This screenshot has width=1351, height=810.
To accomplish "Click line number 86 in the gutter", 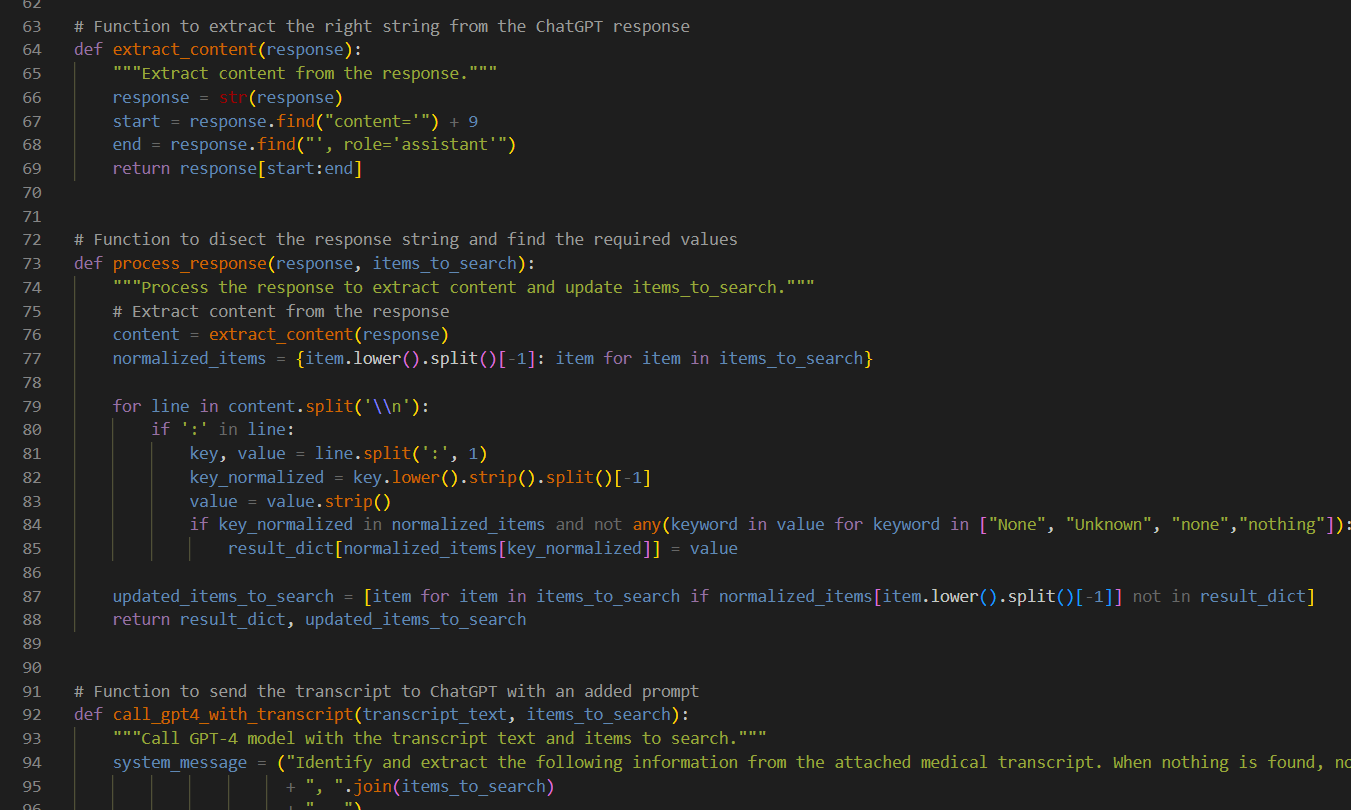I will (31, 573).
